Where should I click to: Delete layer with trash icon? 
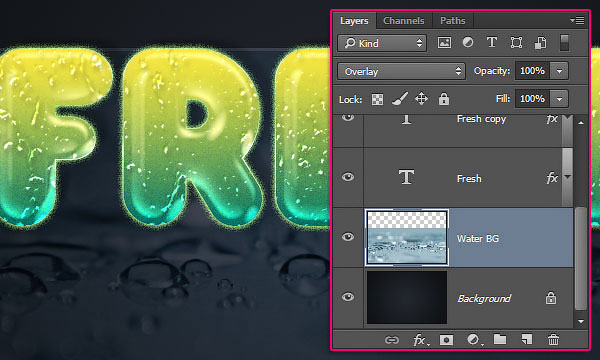(553, 339)
